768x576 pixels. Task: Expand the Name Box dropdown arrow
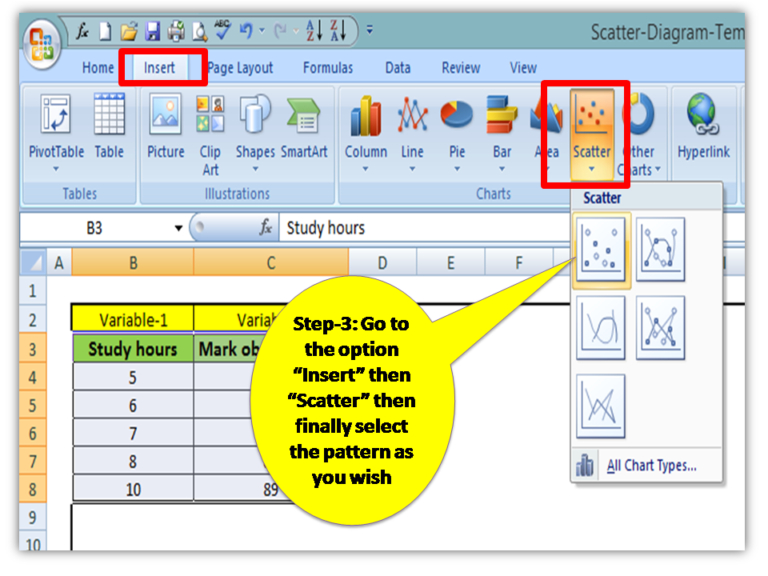tap(179, 228)
